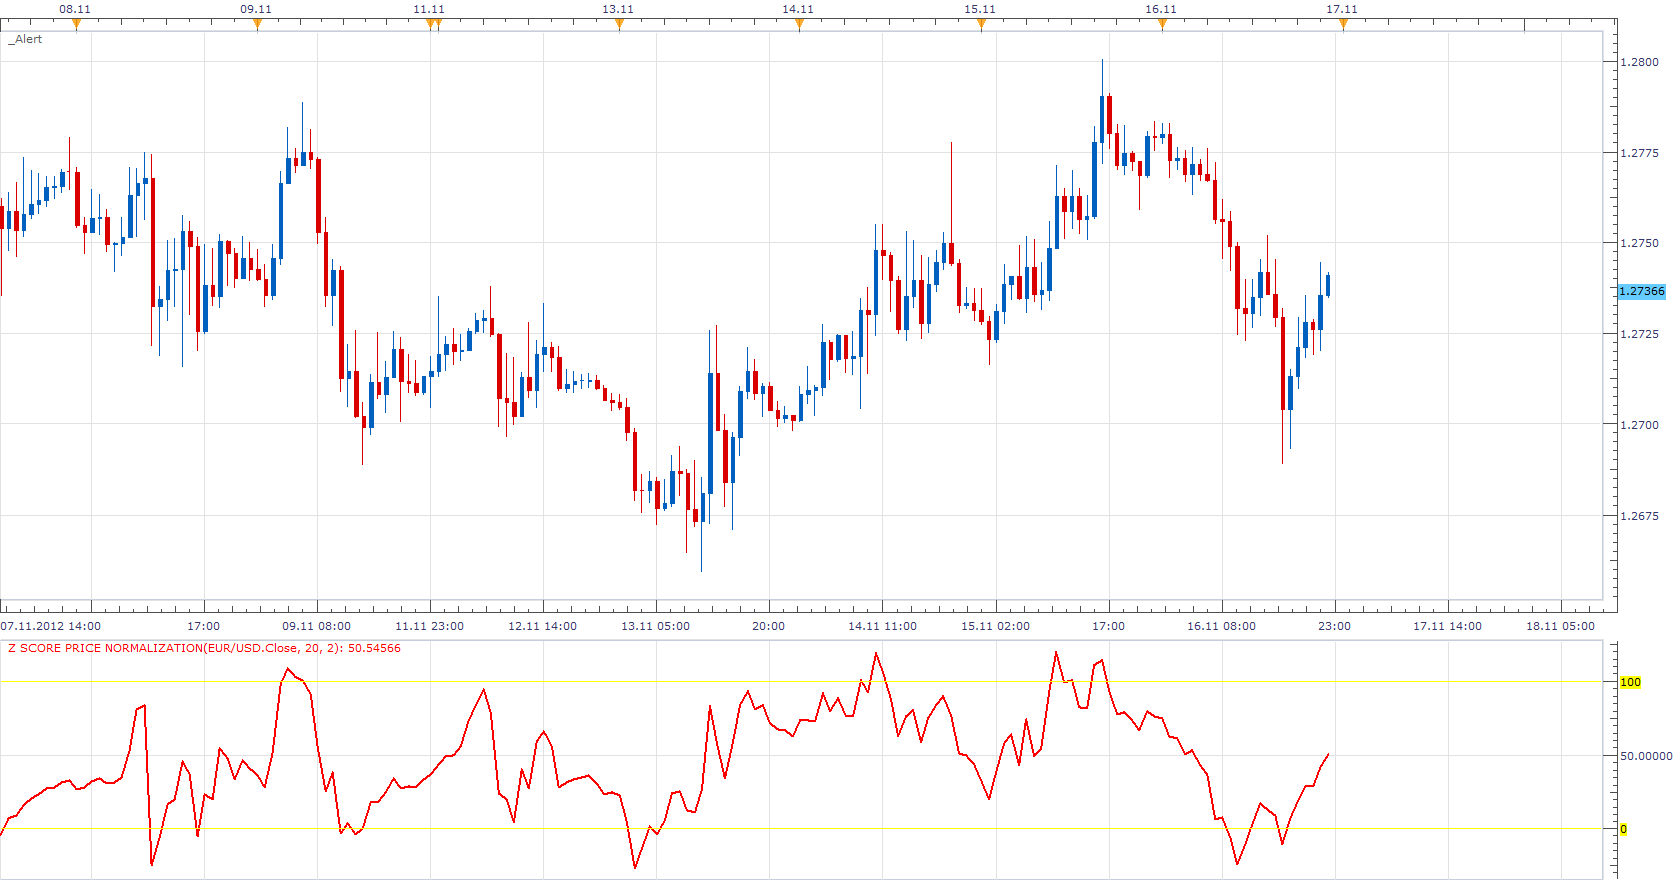The width and height of the screenshot is (1674, 880).
Task: Click the orange day marker under 14.11
Action: [x=799, y=25]
